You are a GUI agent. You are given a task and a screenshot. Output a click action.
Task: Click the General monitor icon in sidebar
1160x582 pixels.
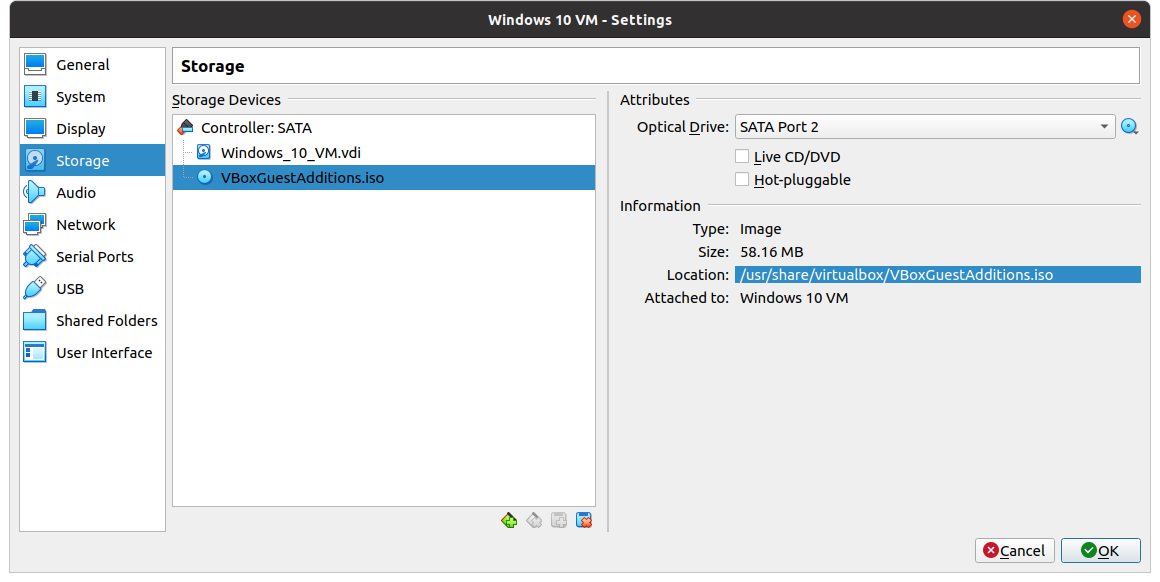pos(35,64)
